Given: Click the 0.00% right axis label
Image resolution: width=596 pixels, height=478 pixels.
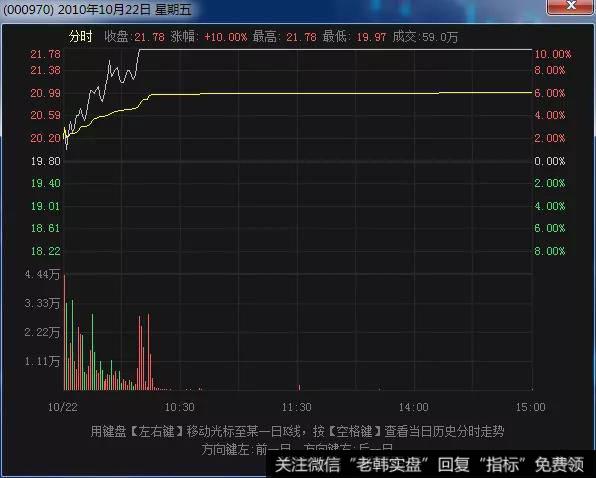Looking at the screenshot, I should click(550, 161).
